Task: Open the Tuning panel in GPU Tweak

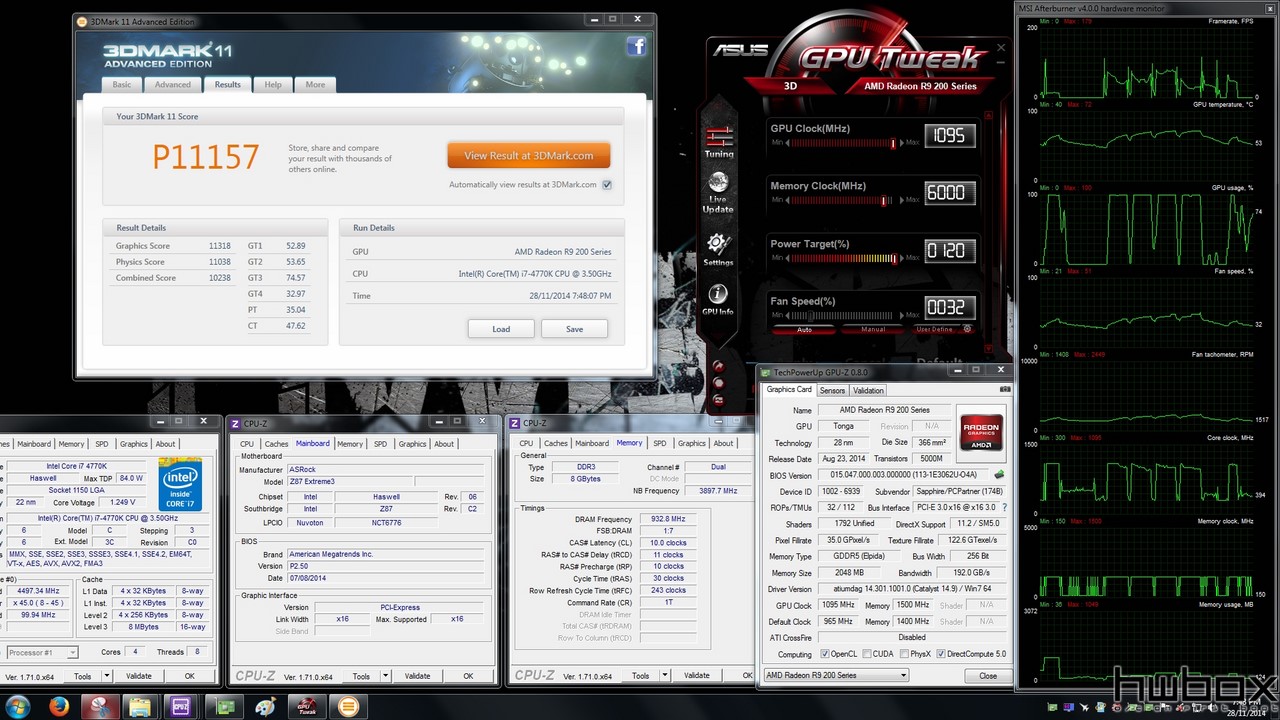Action: tap(718, 142)
